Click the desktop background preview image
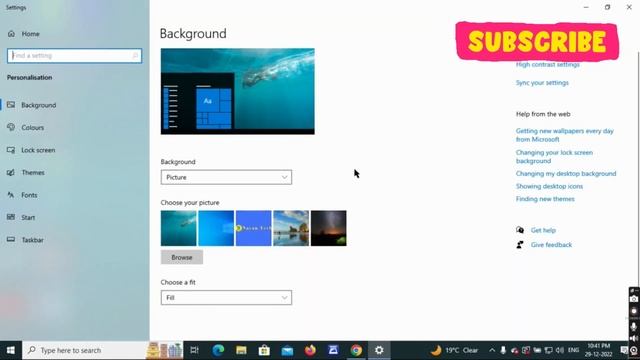 click(238, 91)
